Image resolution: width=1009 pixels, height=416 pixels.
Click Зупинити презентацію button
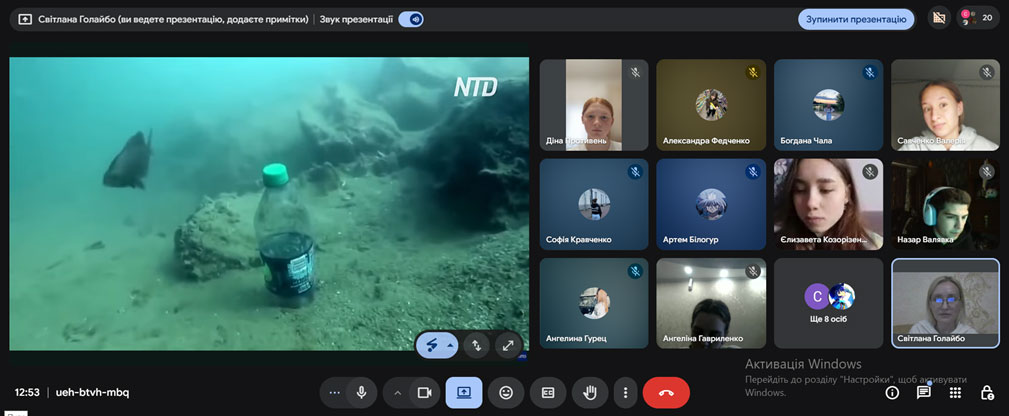tap(856, 19)
